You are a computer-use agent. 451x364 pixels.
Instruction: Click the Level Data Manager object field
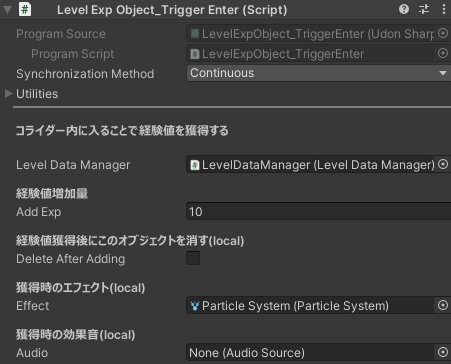pos(311,165)
